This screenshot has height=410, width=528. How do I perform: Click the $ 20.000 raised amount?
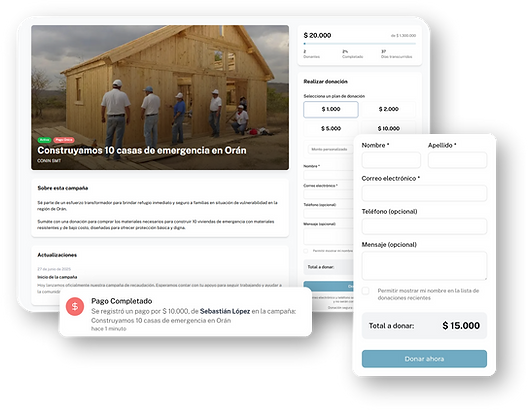click(x=317, y=35)
